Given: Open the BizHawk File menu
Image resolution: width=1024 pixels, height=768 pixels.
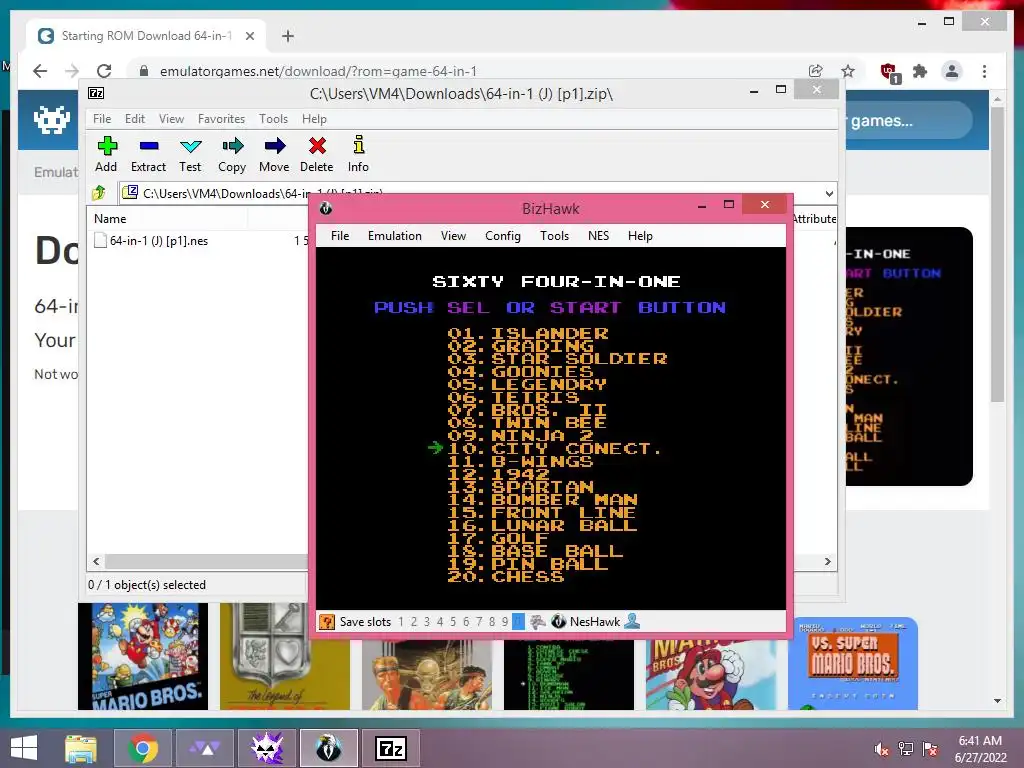Looking at the screenshot, I should pos(340,236).
